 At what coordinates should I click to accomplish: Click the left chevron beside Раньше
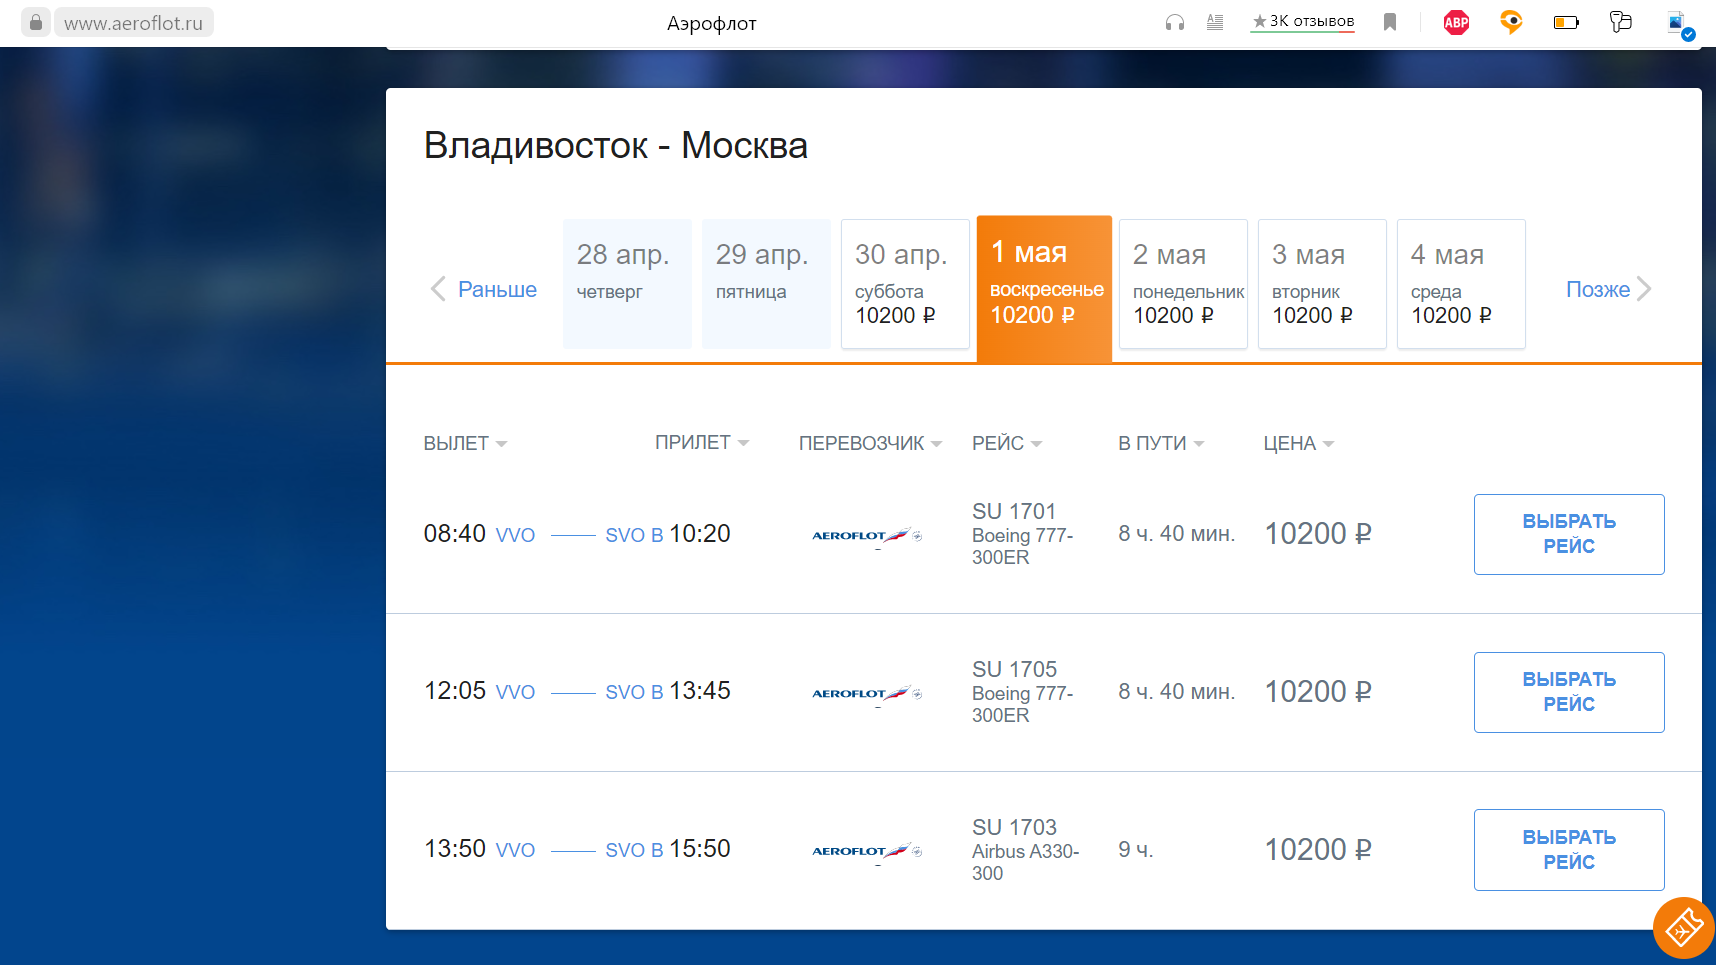click(437, 289)
